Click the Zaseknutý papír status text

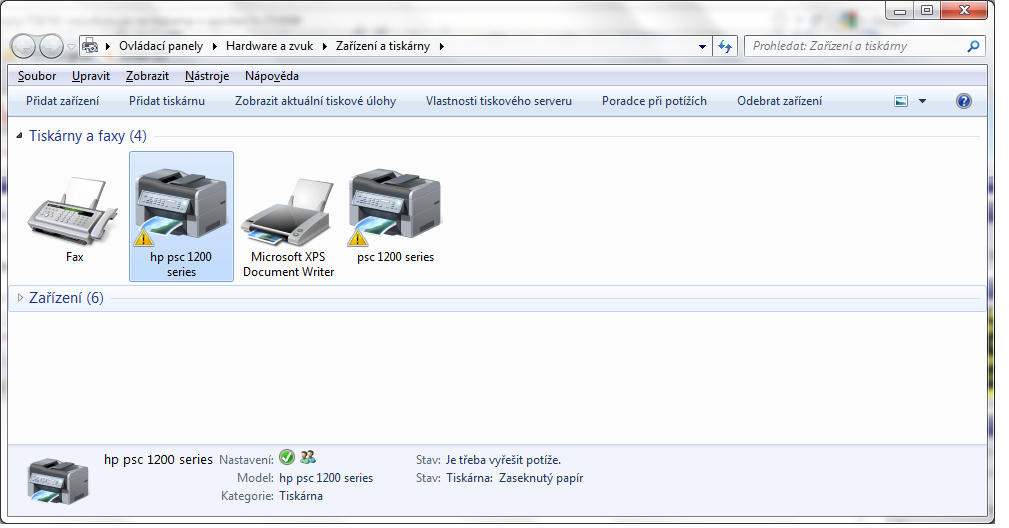(541, 478)
